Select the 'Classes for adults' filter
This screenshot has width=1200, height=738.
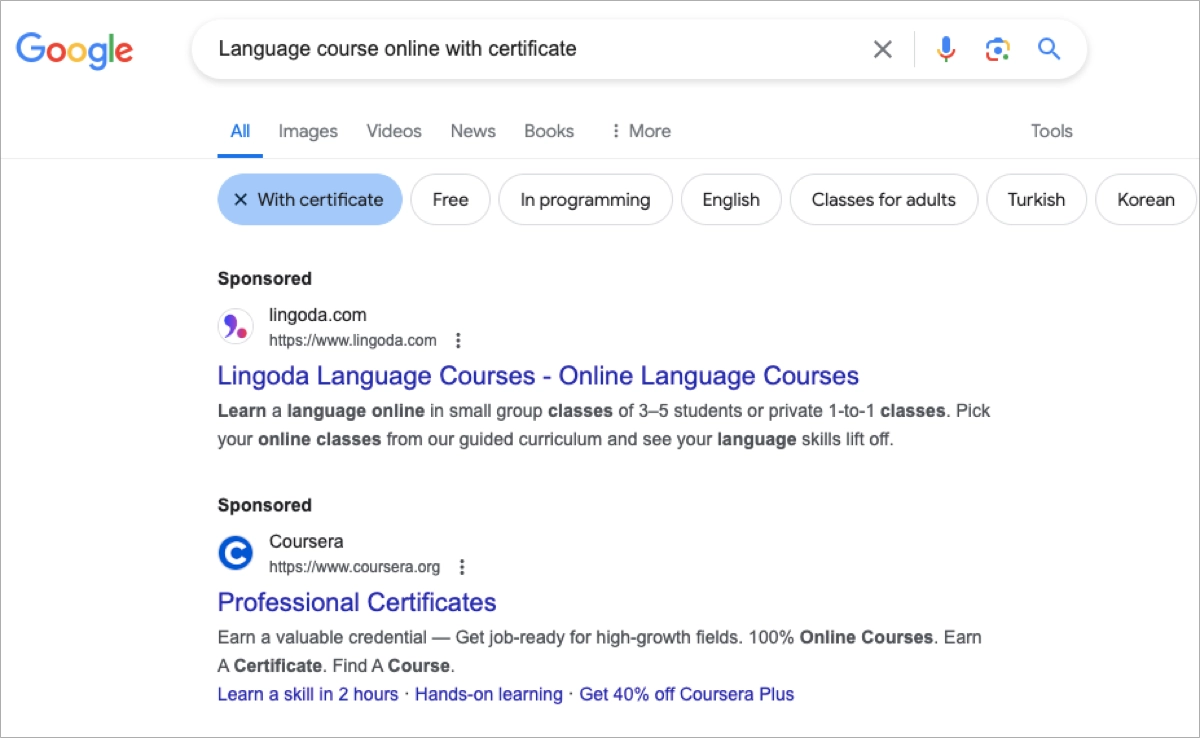click(x=883, y=199)
